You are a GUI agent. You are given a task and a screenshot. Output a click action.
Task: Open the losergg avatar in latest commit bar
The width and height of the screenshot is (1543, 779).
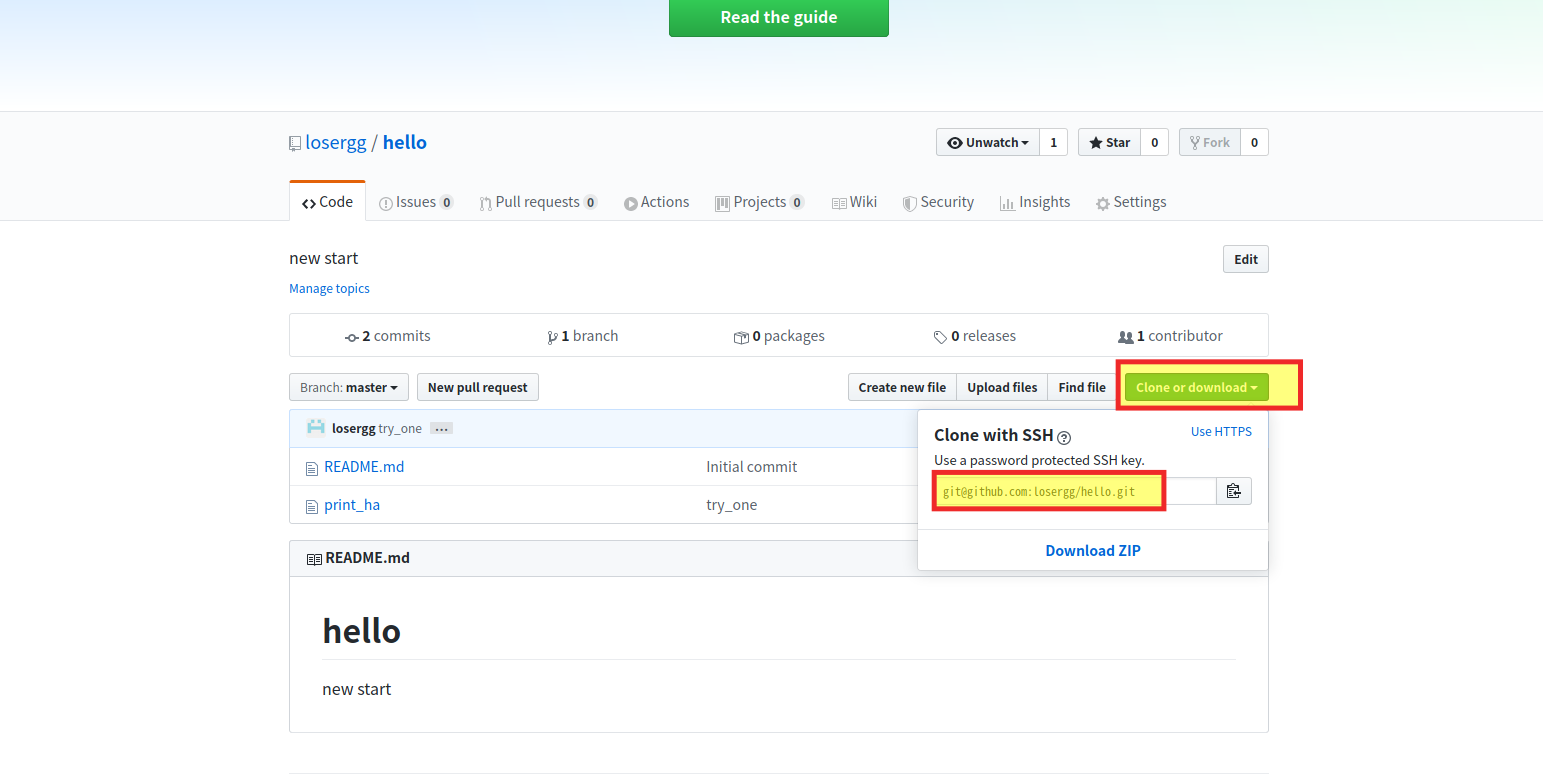click(316, 428)
